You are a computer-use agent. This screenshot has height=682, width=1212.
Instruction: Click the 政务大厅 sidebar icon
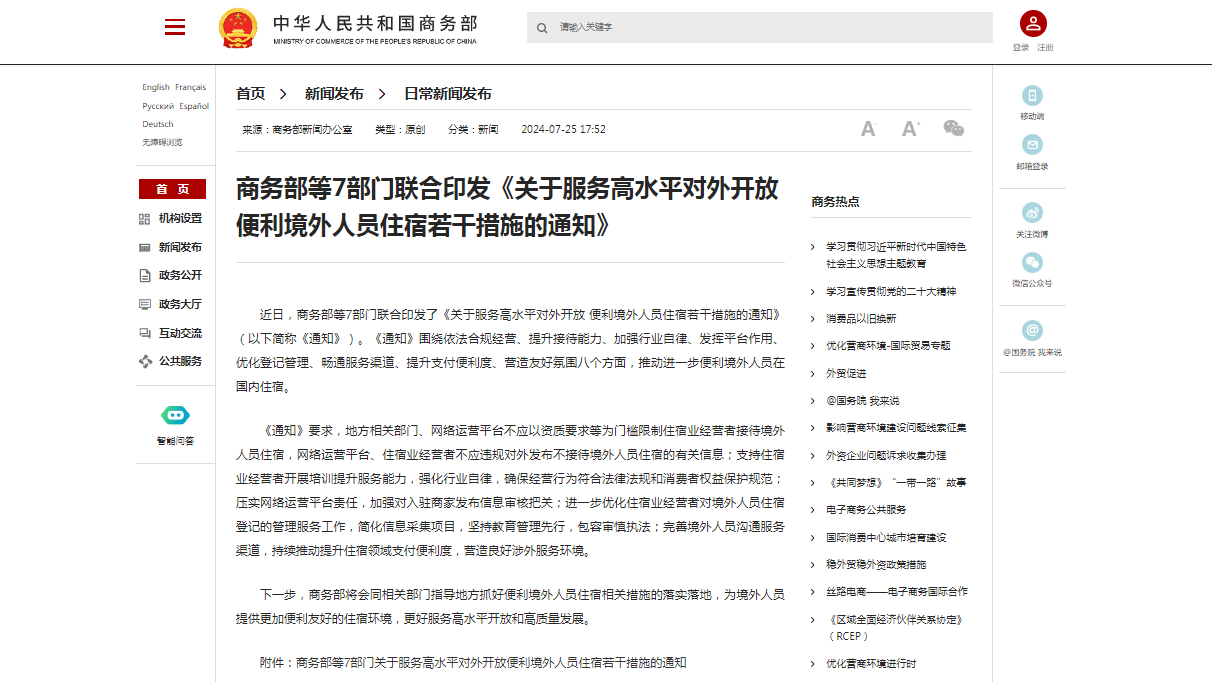pyautogui.click(x=145, y=304)
